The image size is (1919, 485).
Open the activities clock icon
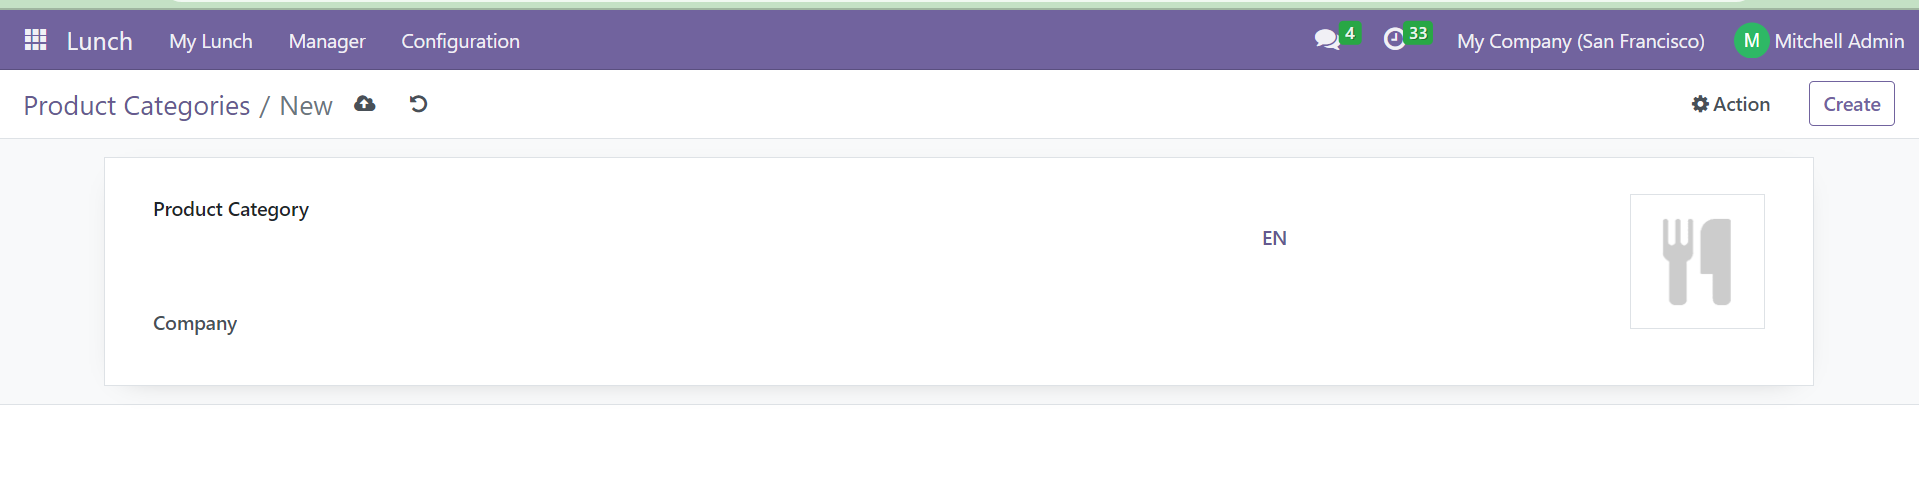click(x=1394, y=40)
